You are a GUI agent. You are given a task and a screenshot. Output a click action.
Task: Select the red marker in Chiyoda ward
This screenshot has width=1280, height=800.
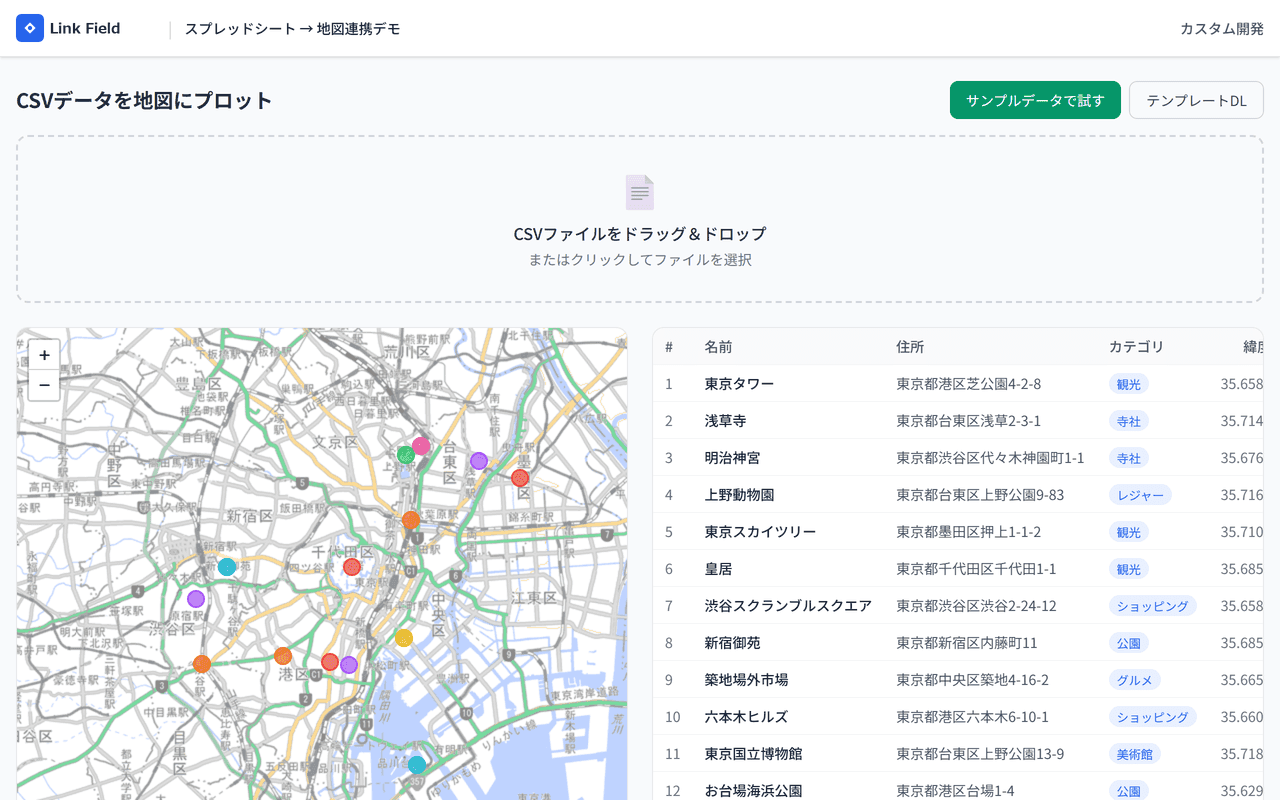tap(352, 567)
